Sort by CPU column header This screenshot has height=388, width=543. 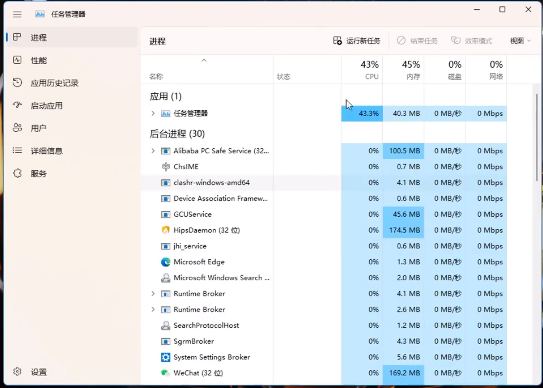(x=362, y=70)
